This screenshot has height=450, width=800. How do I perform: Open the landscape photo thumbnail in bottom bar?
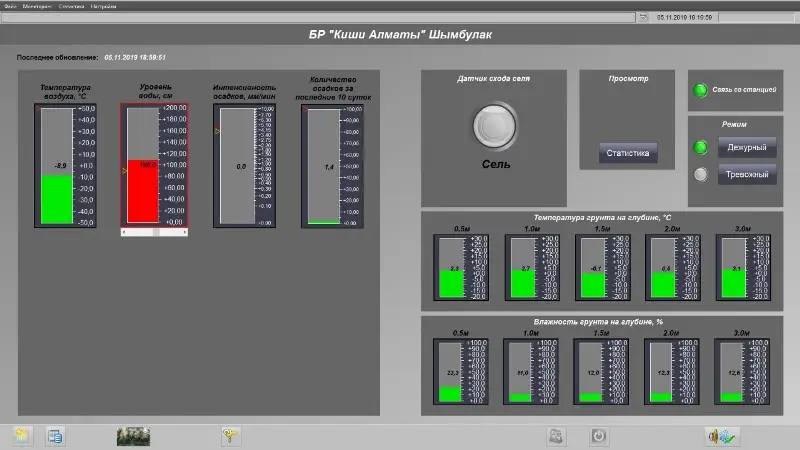[x=133, y=435]
